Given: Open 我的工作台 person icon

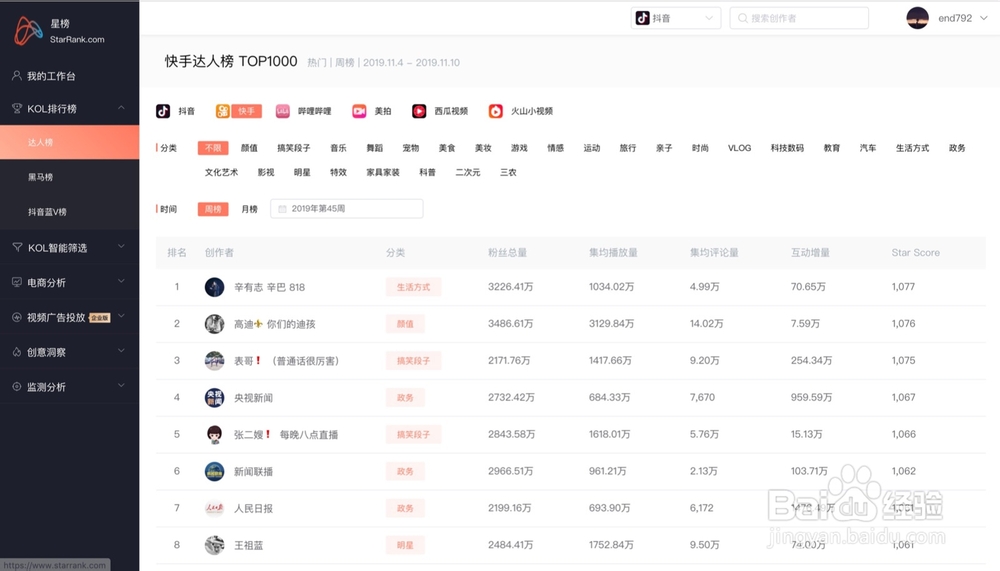Looking at the screenshot, I should 17,75.
